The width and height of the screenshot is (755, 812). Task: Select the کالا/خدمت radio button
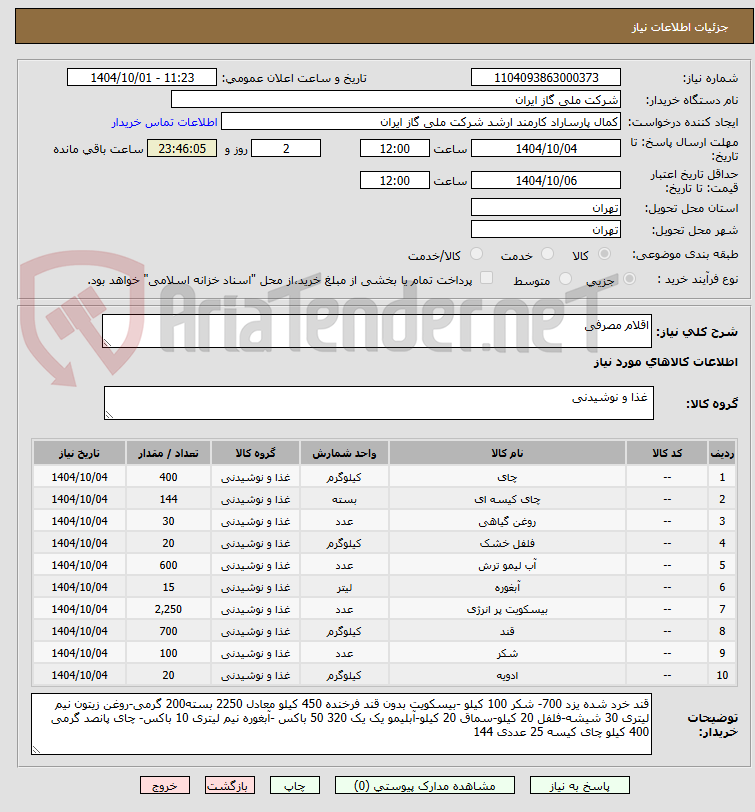(476, 254)
